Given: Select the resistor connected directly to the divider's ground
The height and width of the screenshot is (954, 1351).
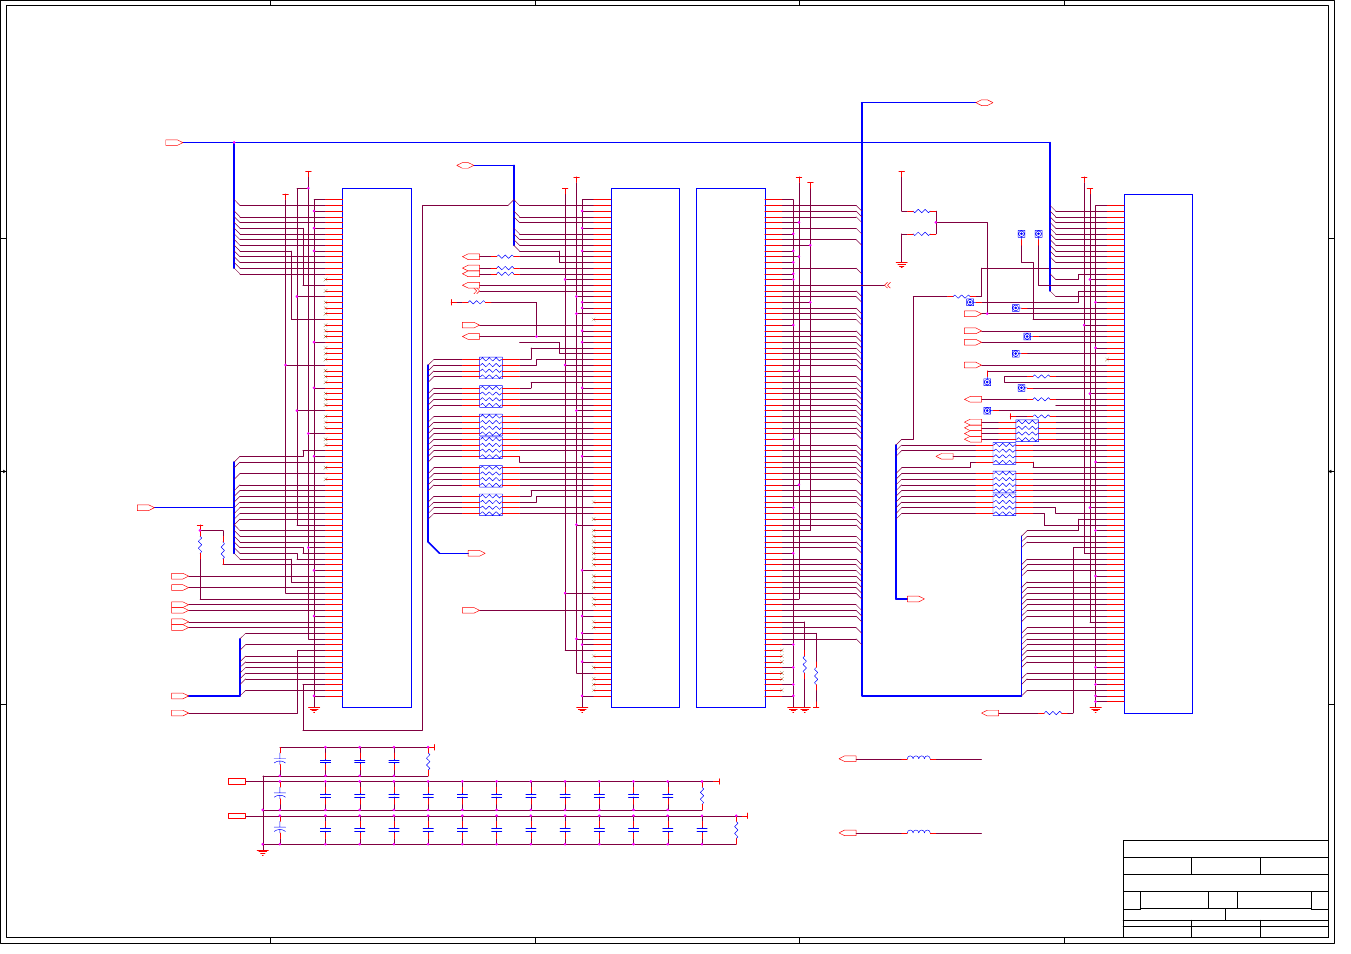Looking at the screenshot, I should pyautogui.click(x=921, y=234).
